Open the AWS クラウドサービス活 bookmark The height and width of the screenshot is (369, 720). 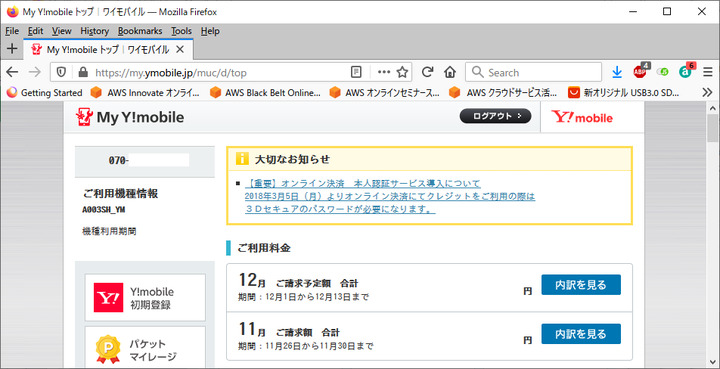(x=503, y=93)
